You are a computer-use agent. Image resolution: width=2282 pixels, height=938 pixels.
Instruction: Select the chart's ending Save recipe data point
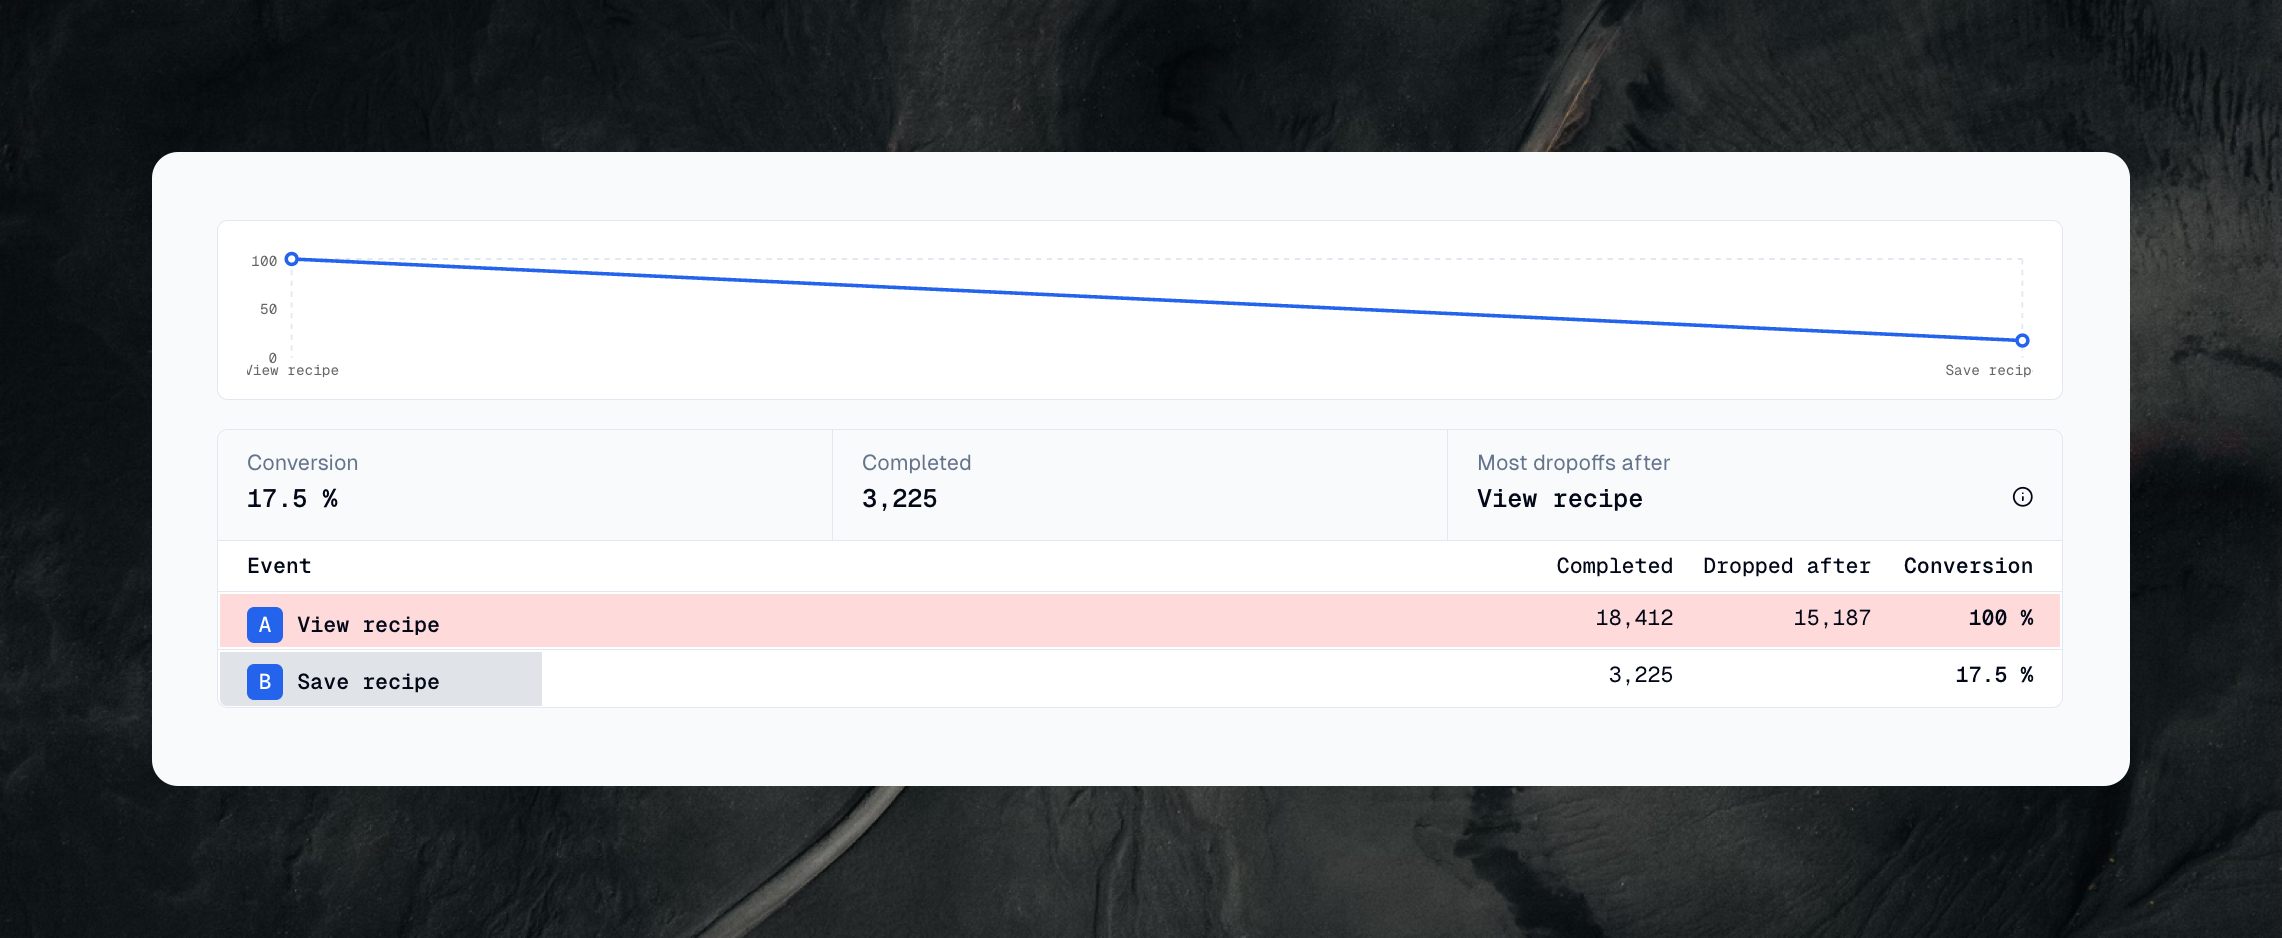point(2022,341)
